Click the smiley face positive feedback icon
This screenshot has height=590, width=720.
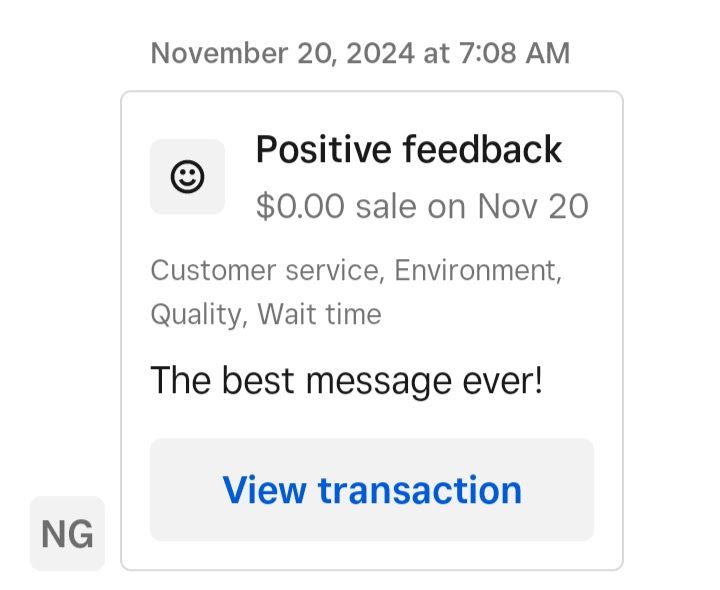[187, 177]
